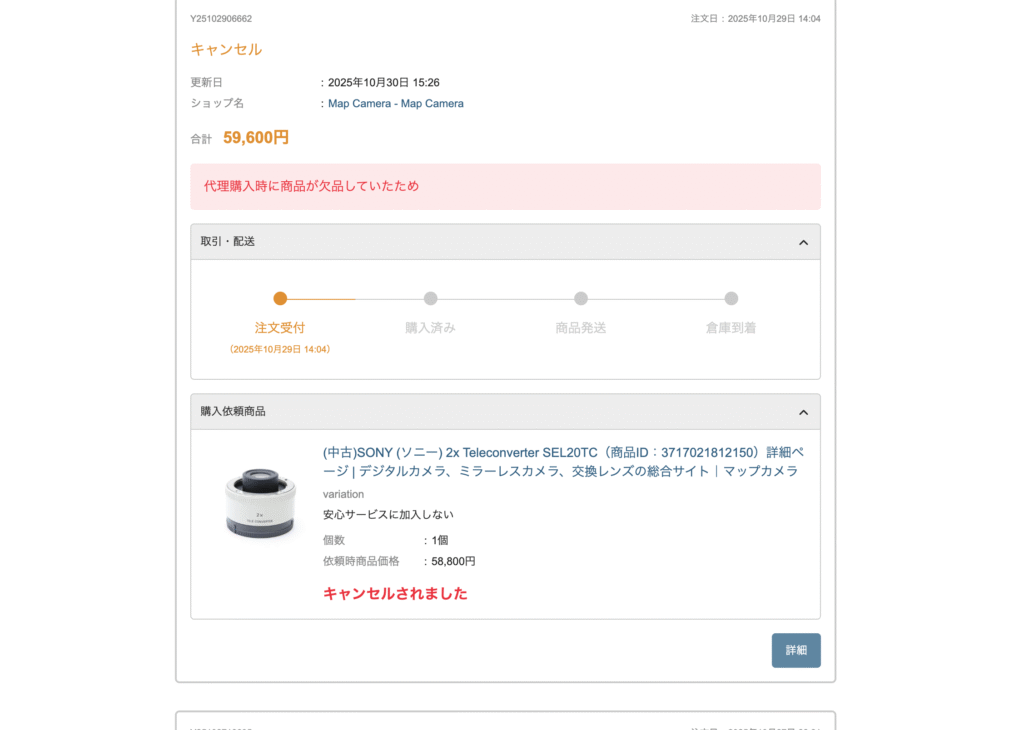Image resolution: width=1024 pixels, height=730 pixels.
Task: Click the 商品発送 step dot
Action: point(581,298)
